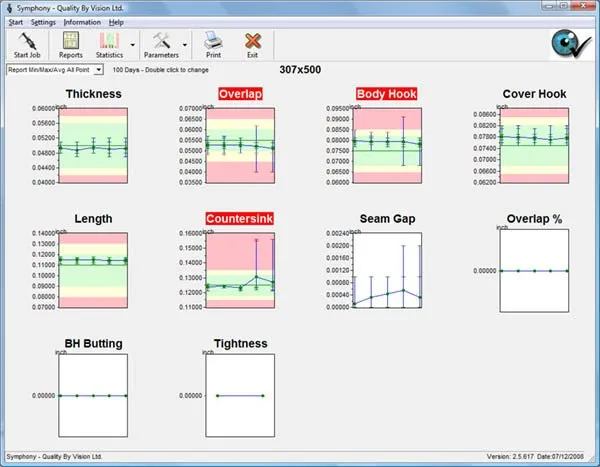Expand the Statistics dropdown arrow
The width and height of the screenshot is (600, 467).
132,45
